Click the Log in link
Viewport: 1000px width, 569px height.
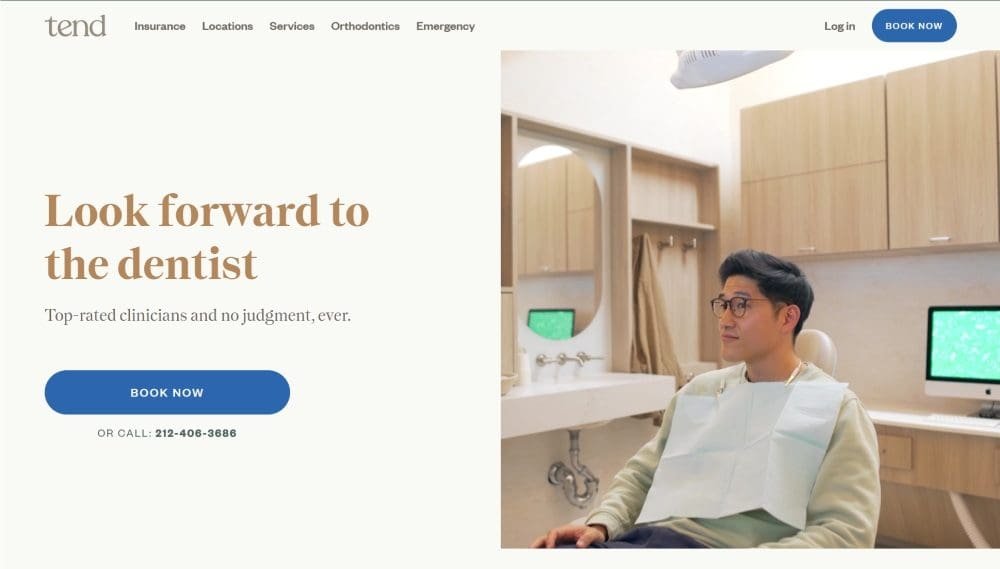839,26
